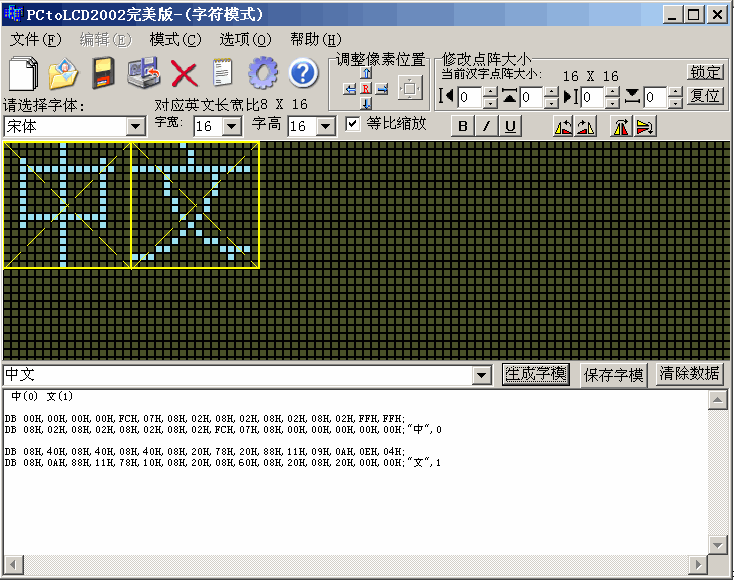Screen dimensions: 734x580
Task: Click the blue question mark help icon
Action: click(303, 73)
